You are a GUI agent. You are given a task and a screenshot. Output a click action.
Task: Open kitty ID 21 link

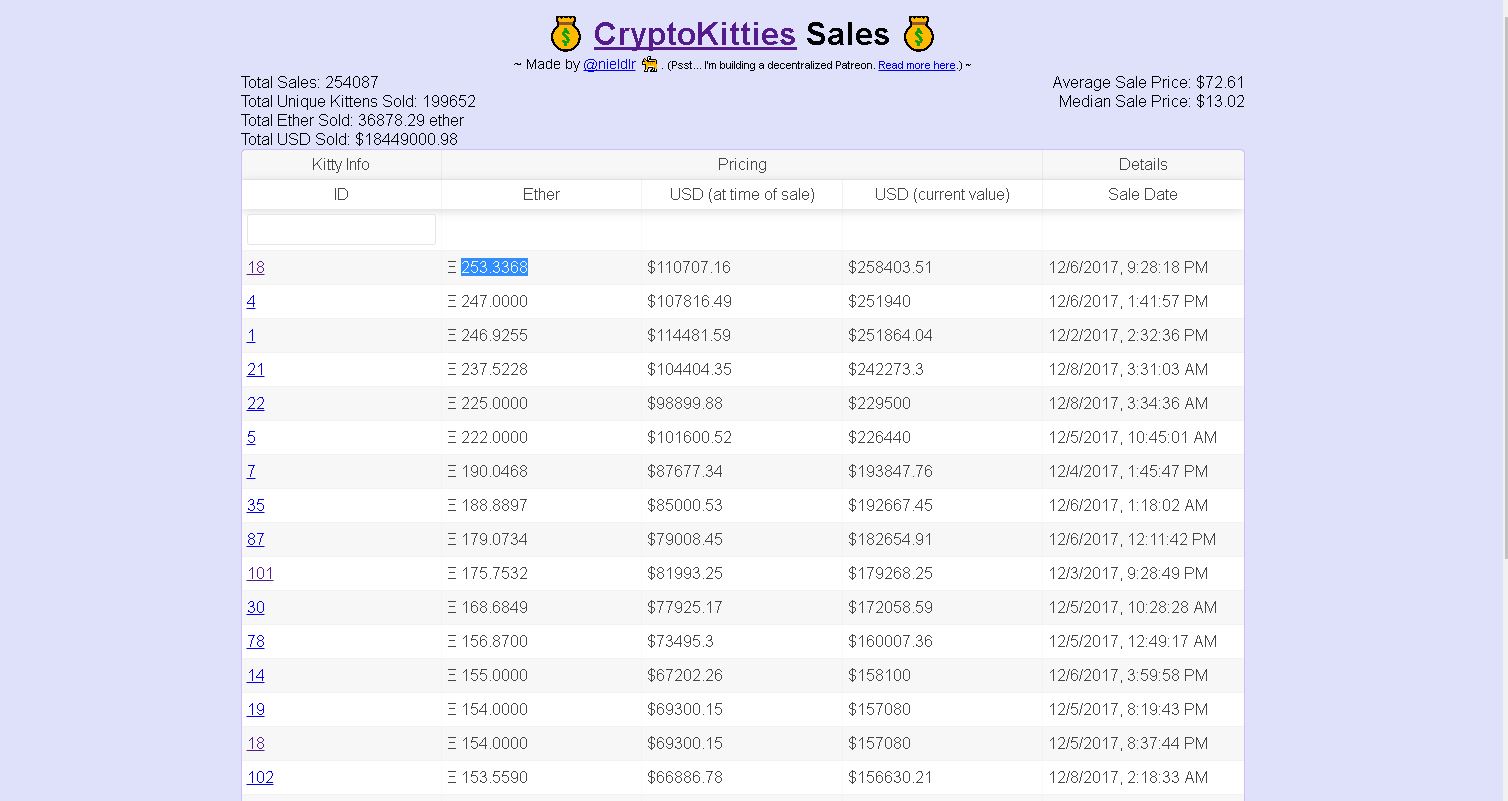click(x=256, y=369)
